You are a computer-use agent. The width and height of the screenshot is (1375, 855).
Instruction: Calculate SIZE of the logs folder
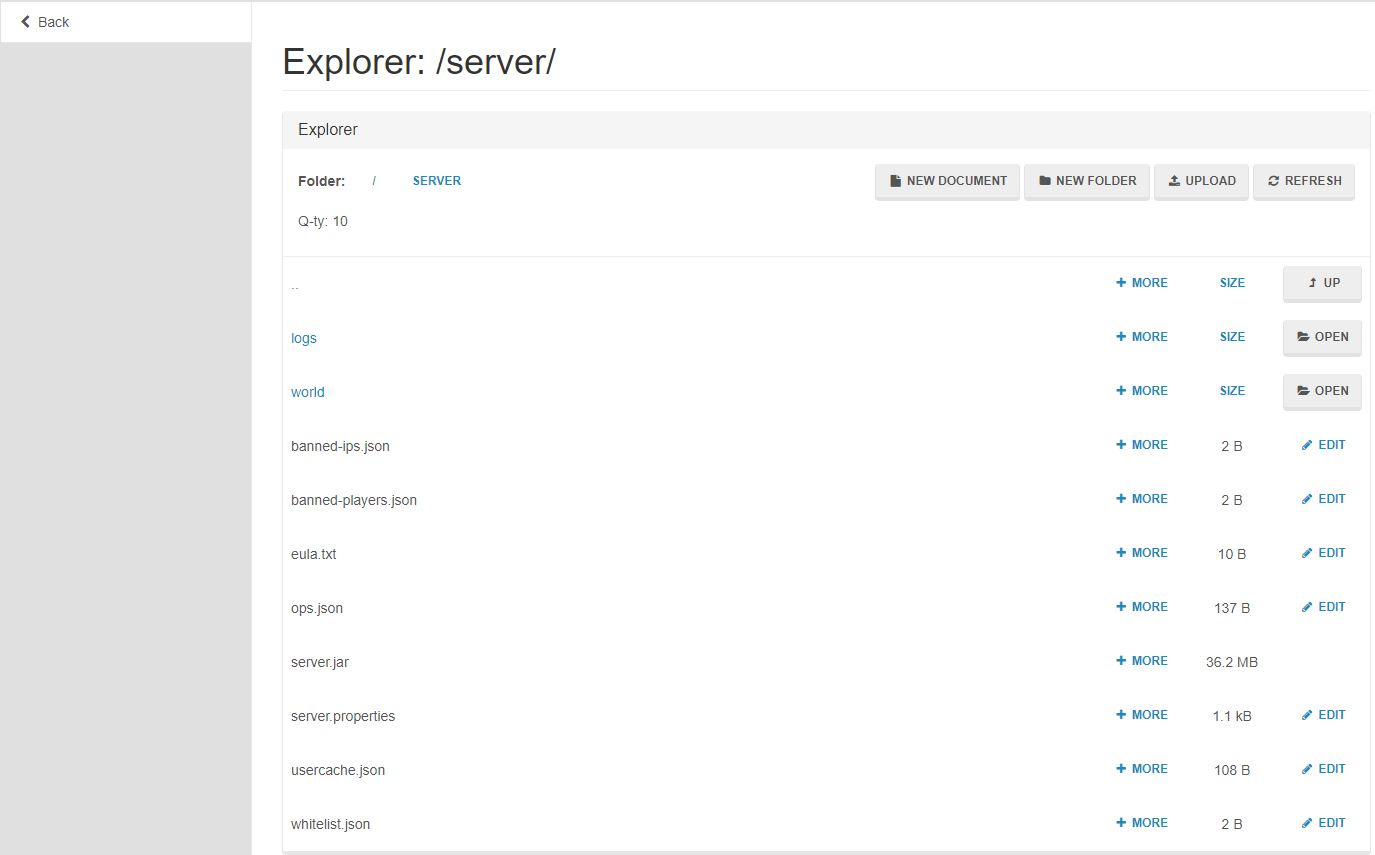(1232, 337)
